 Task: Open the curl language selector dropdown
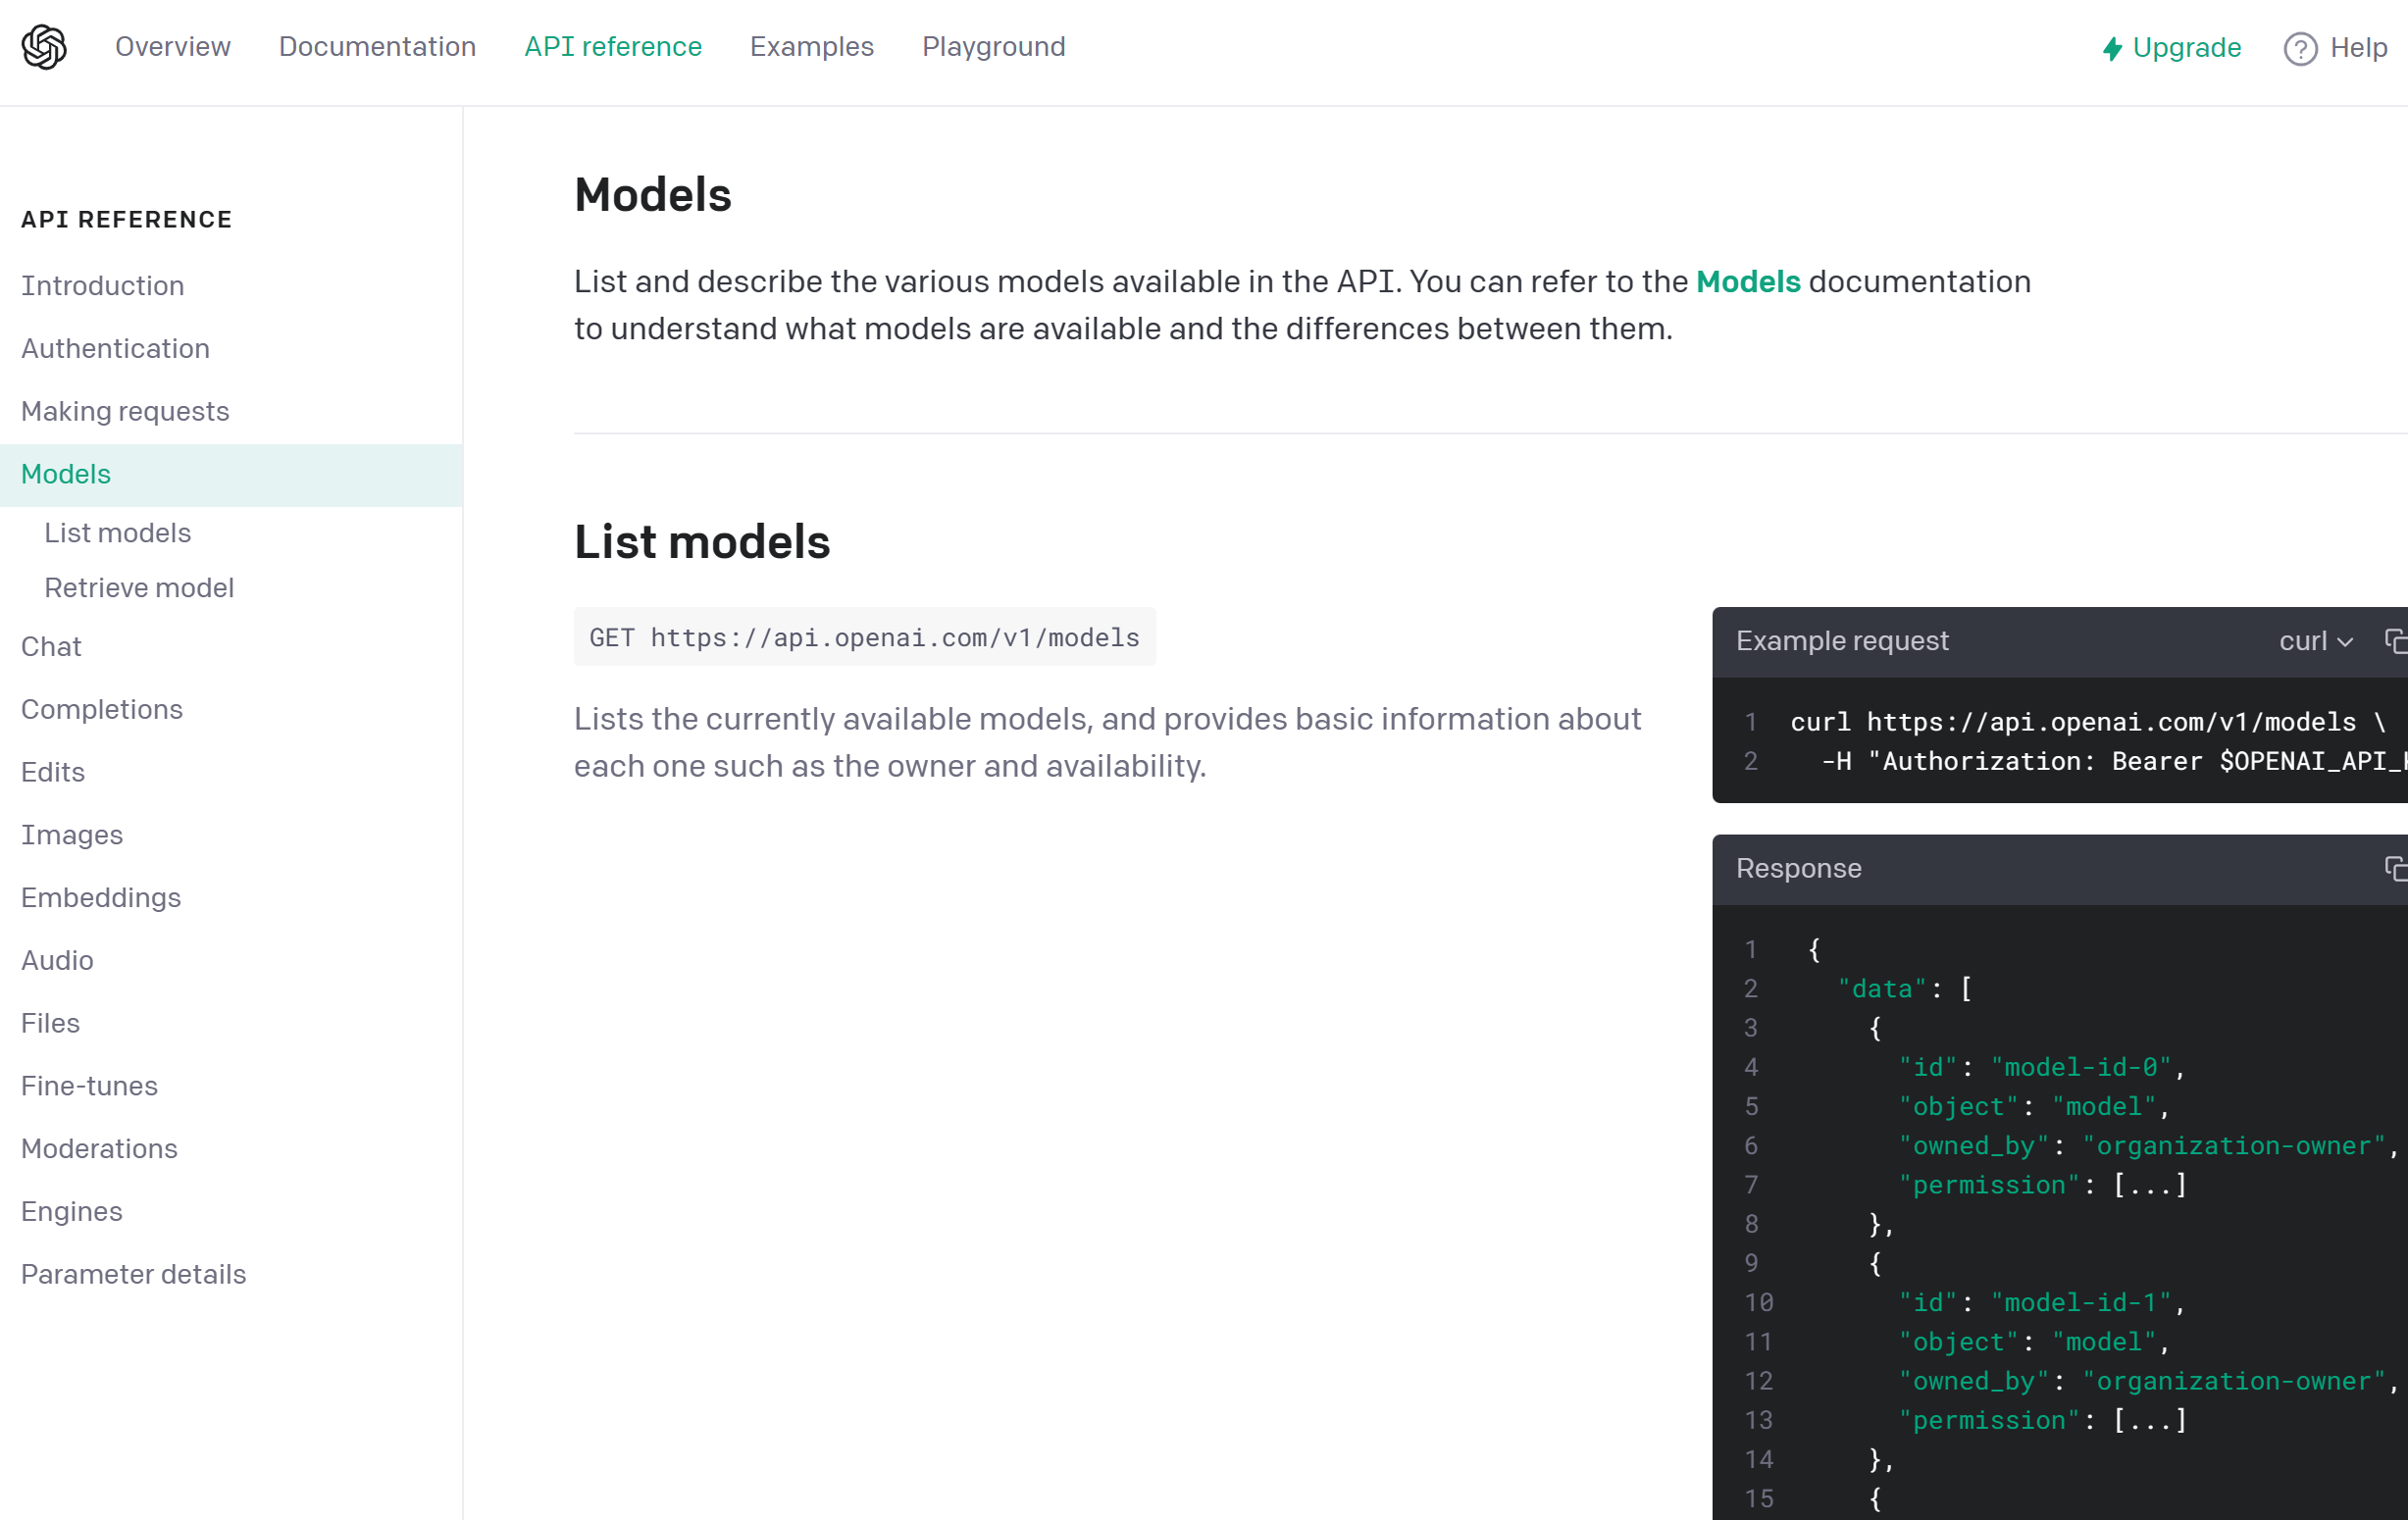point(2315,641)
